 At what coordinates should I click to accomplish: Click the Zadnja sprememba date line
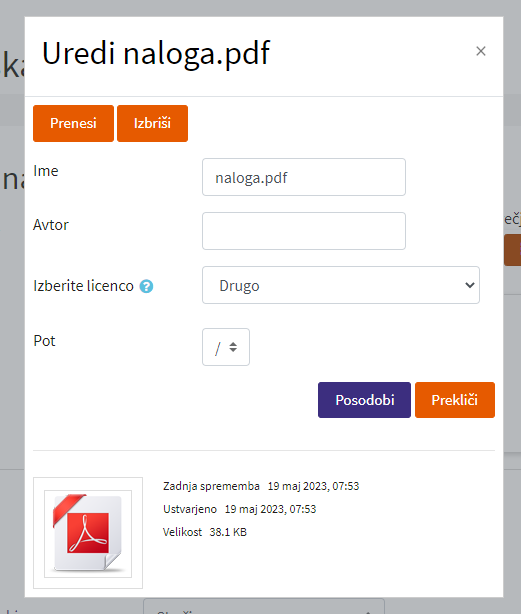[x=261, y=486]
